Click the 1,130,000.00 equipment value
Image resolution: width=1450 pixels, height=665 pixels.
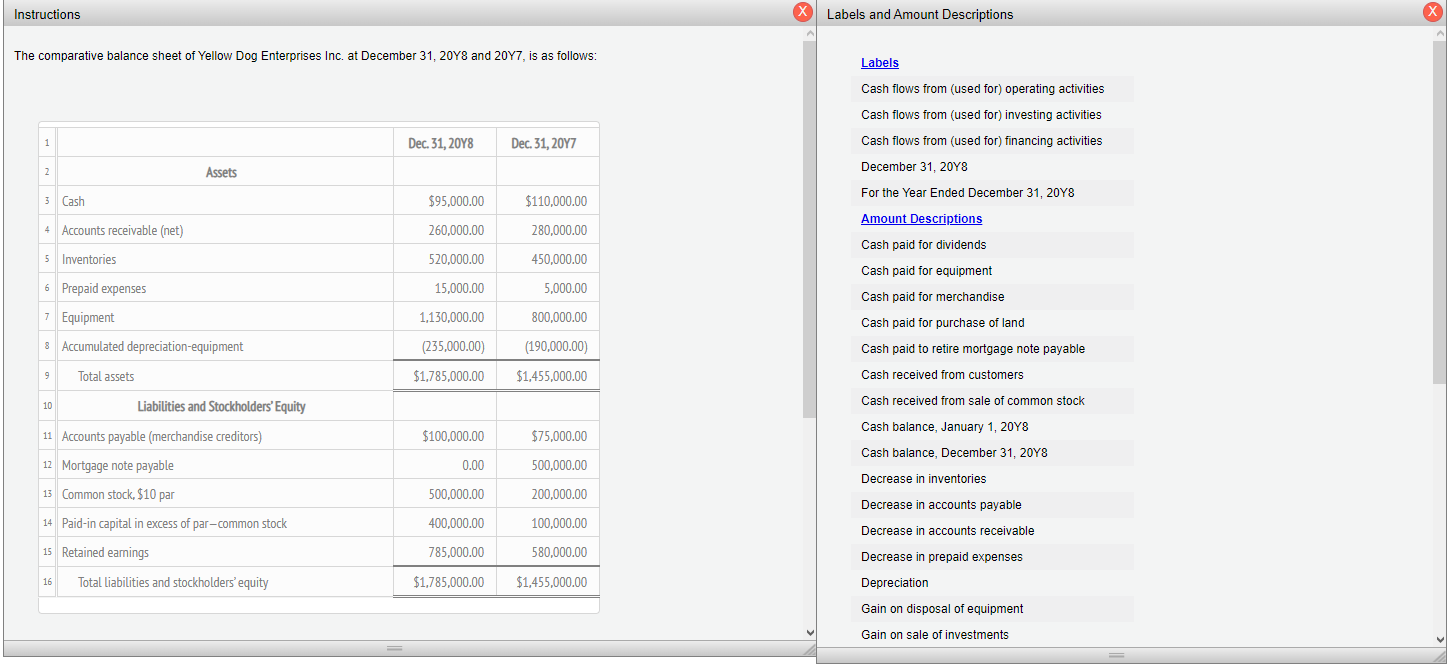tap(452, 318)
